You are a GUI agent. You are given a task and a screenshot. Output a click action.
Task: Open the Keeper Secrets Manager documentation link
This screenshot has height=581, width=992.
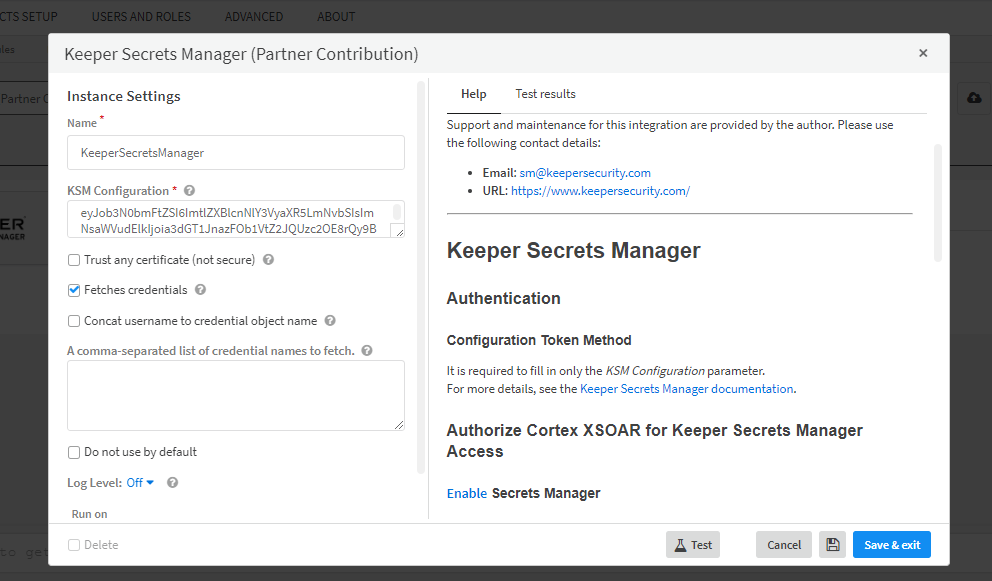coord(687,389)
